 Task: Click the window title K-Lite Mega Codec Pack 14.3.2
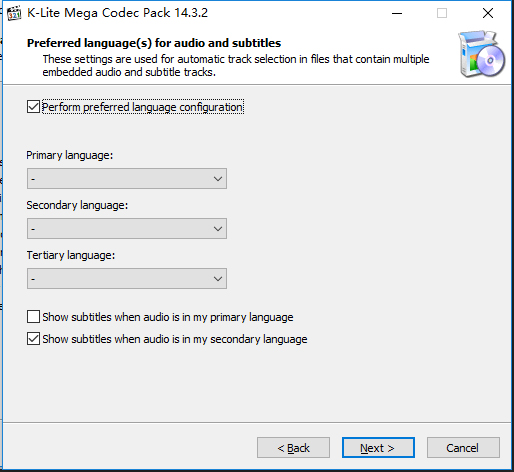117,13
